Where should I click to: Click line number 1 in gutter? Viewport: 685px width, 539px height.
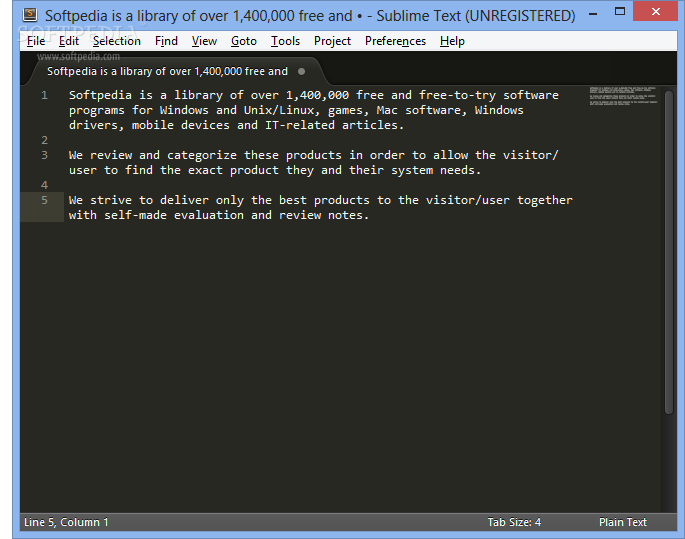click(44, 95)
